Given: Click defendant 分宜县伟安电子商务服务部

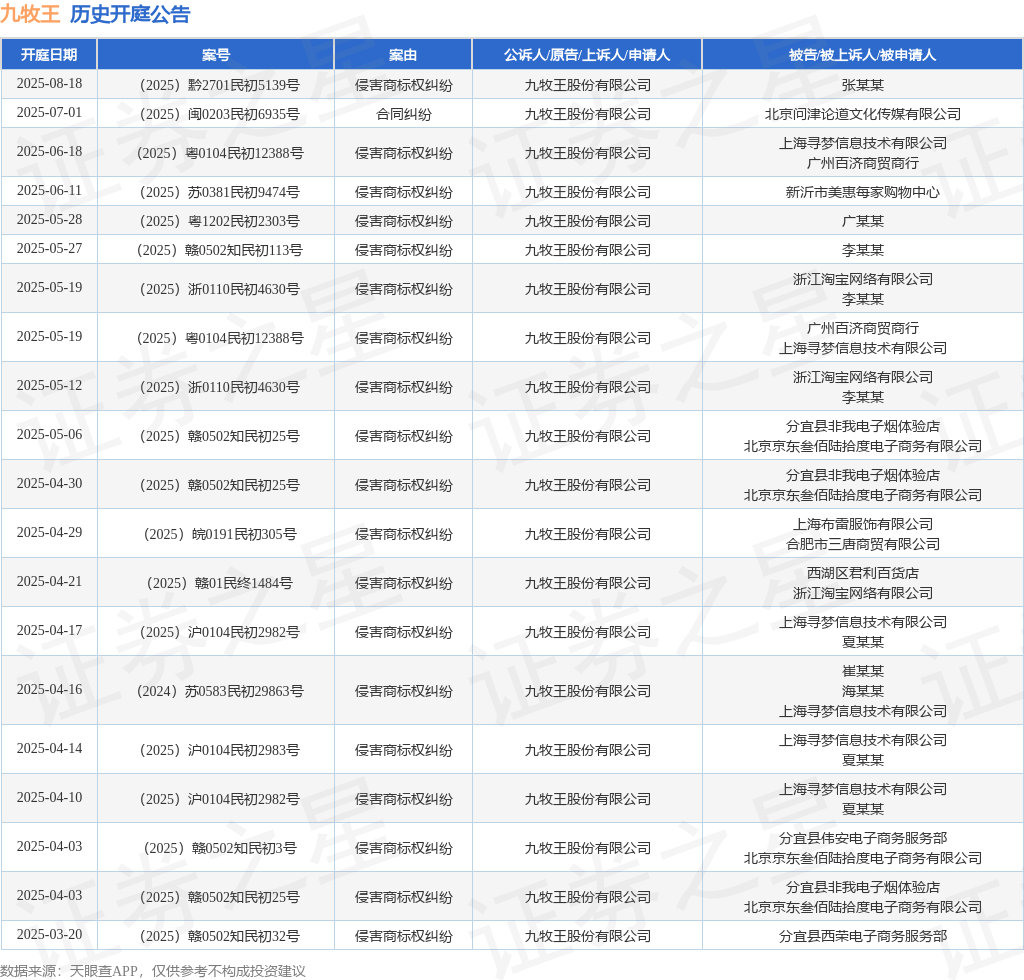Looking at the screenshot, I should tap(863, 838).
